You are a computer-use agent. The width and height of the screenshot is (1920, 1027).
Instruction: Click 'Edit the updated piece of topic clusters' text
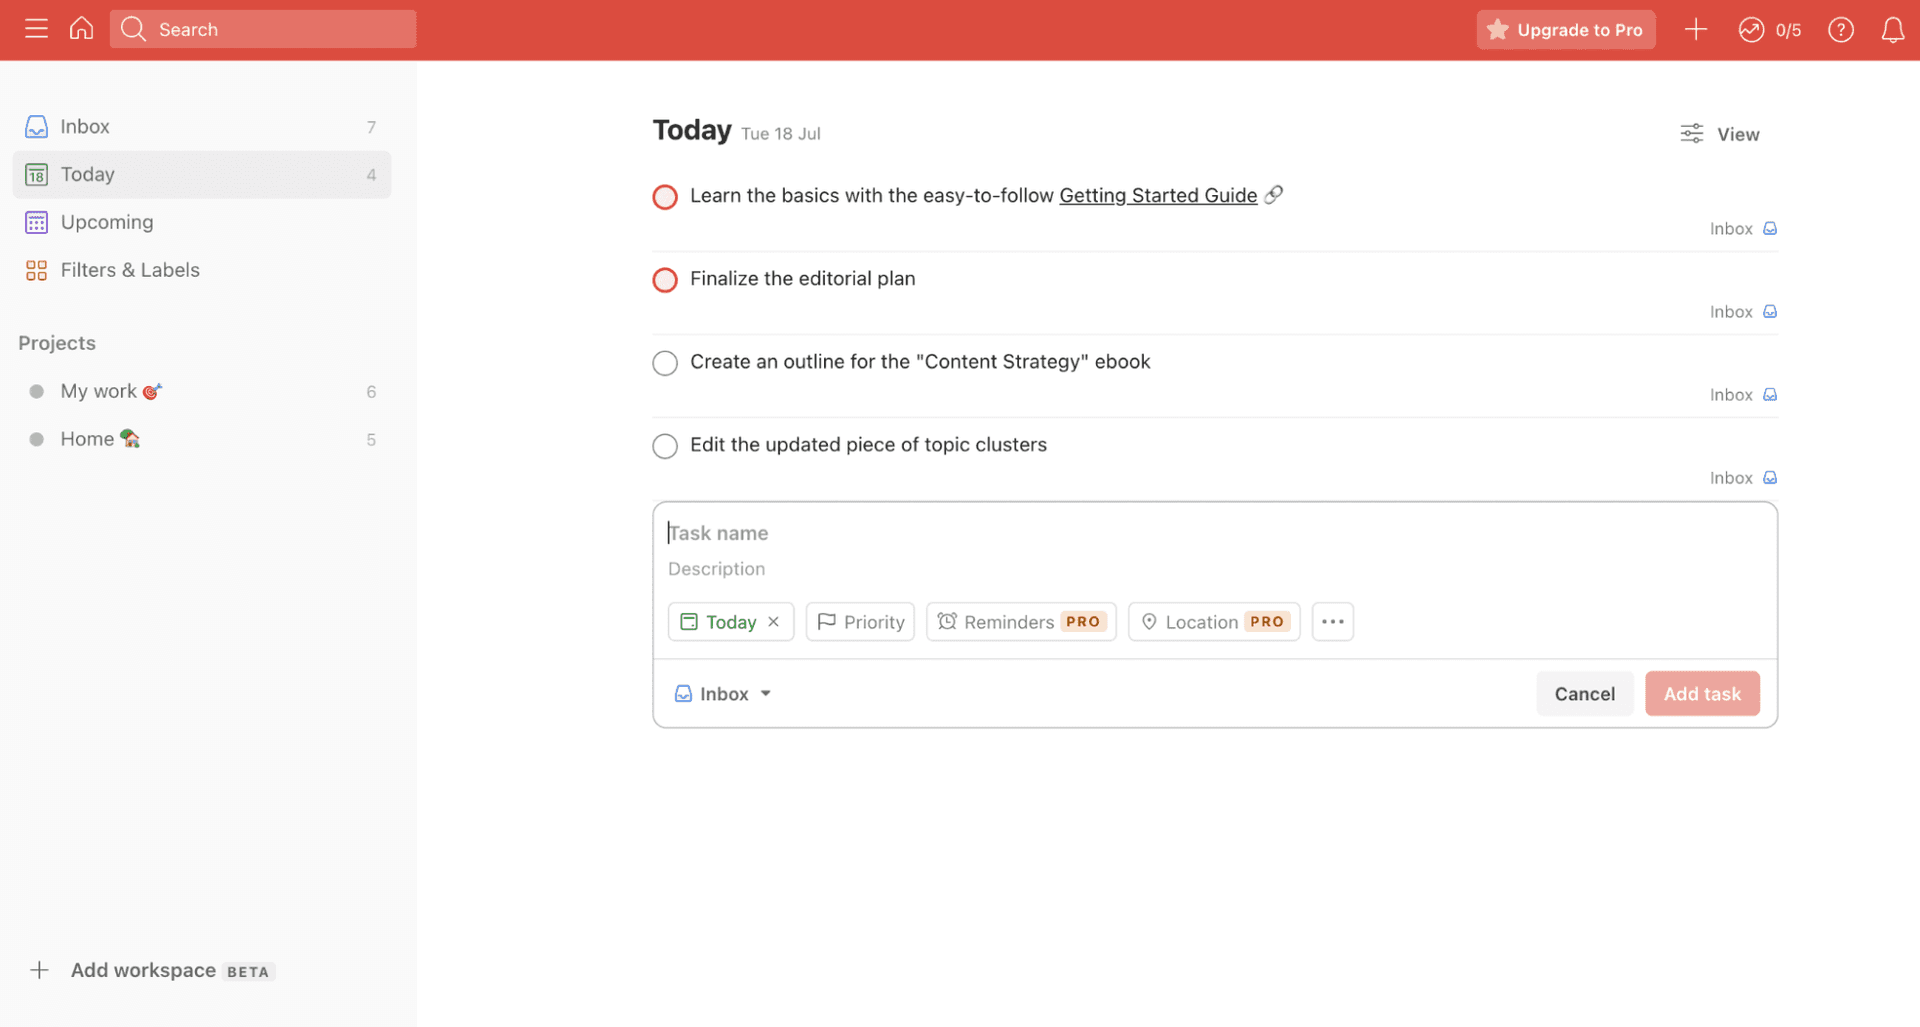[868, 445]
